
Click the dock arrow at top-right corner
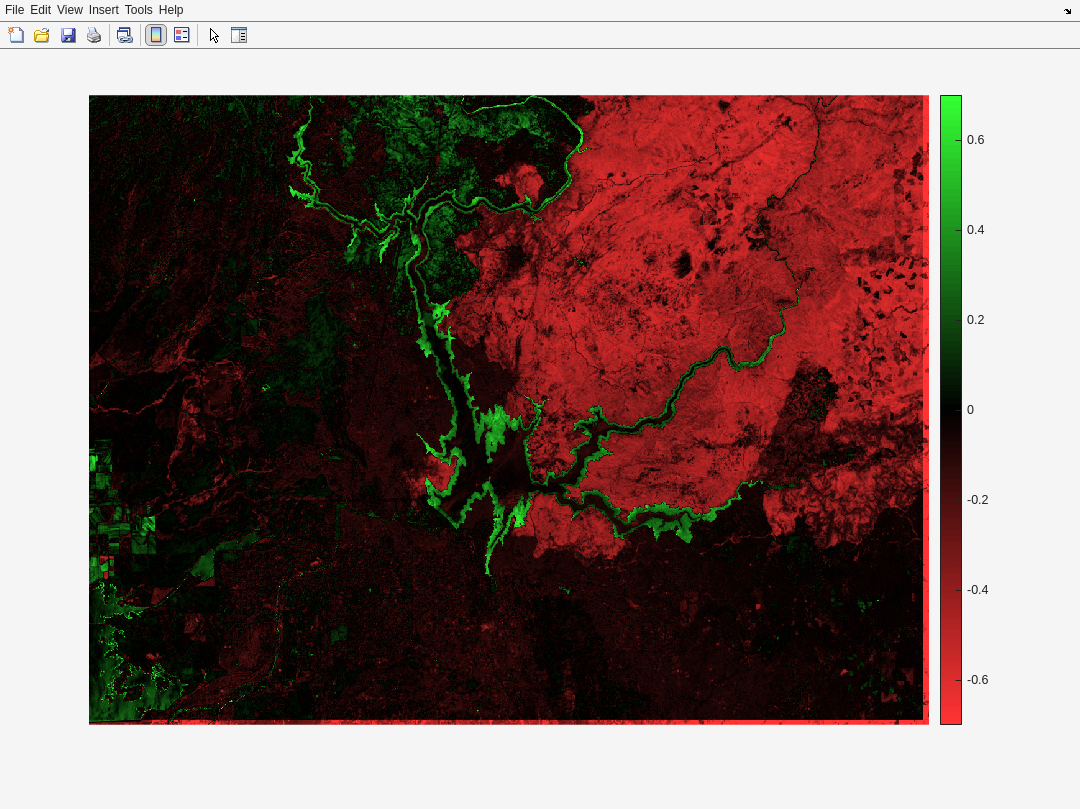click(1067, 10)
